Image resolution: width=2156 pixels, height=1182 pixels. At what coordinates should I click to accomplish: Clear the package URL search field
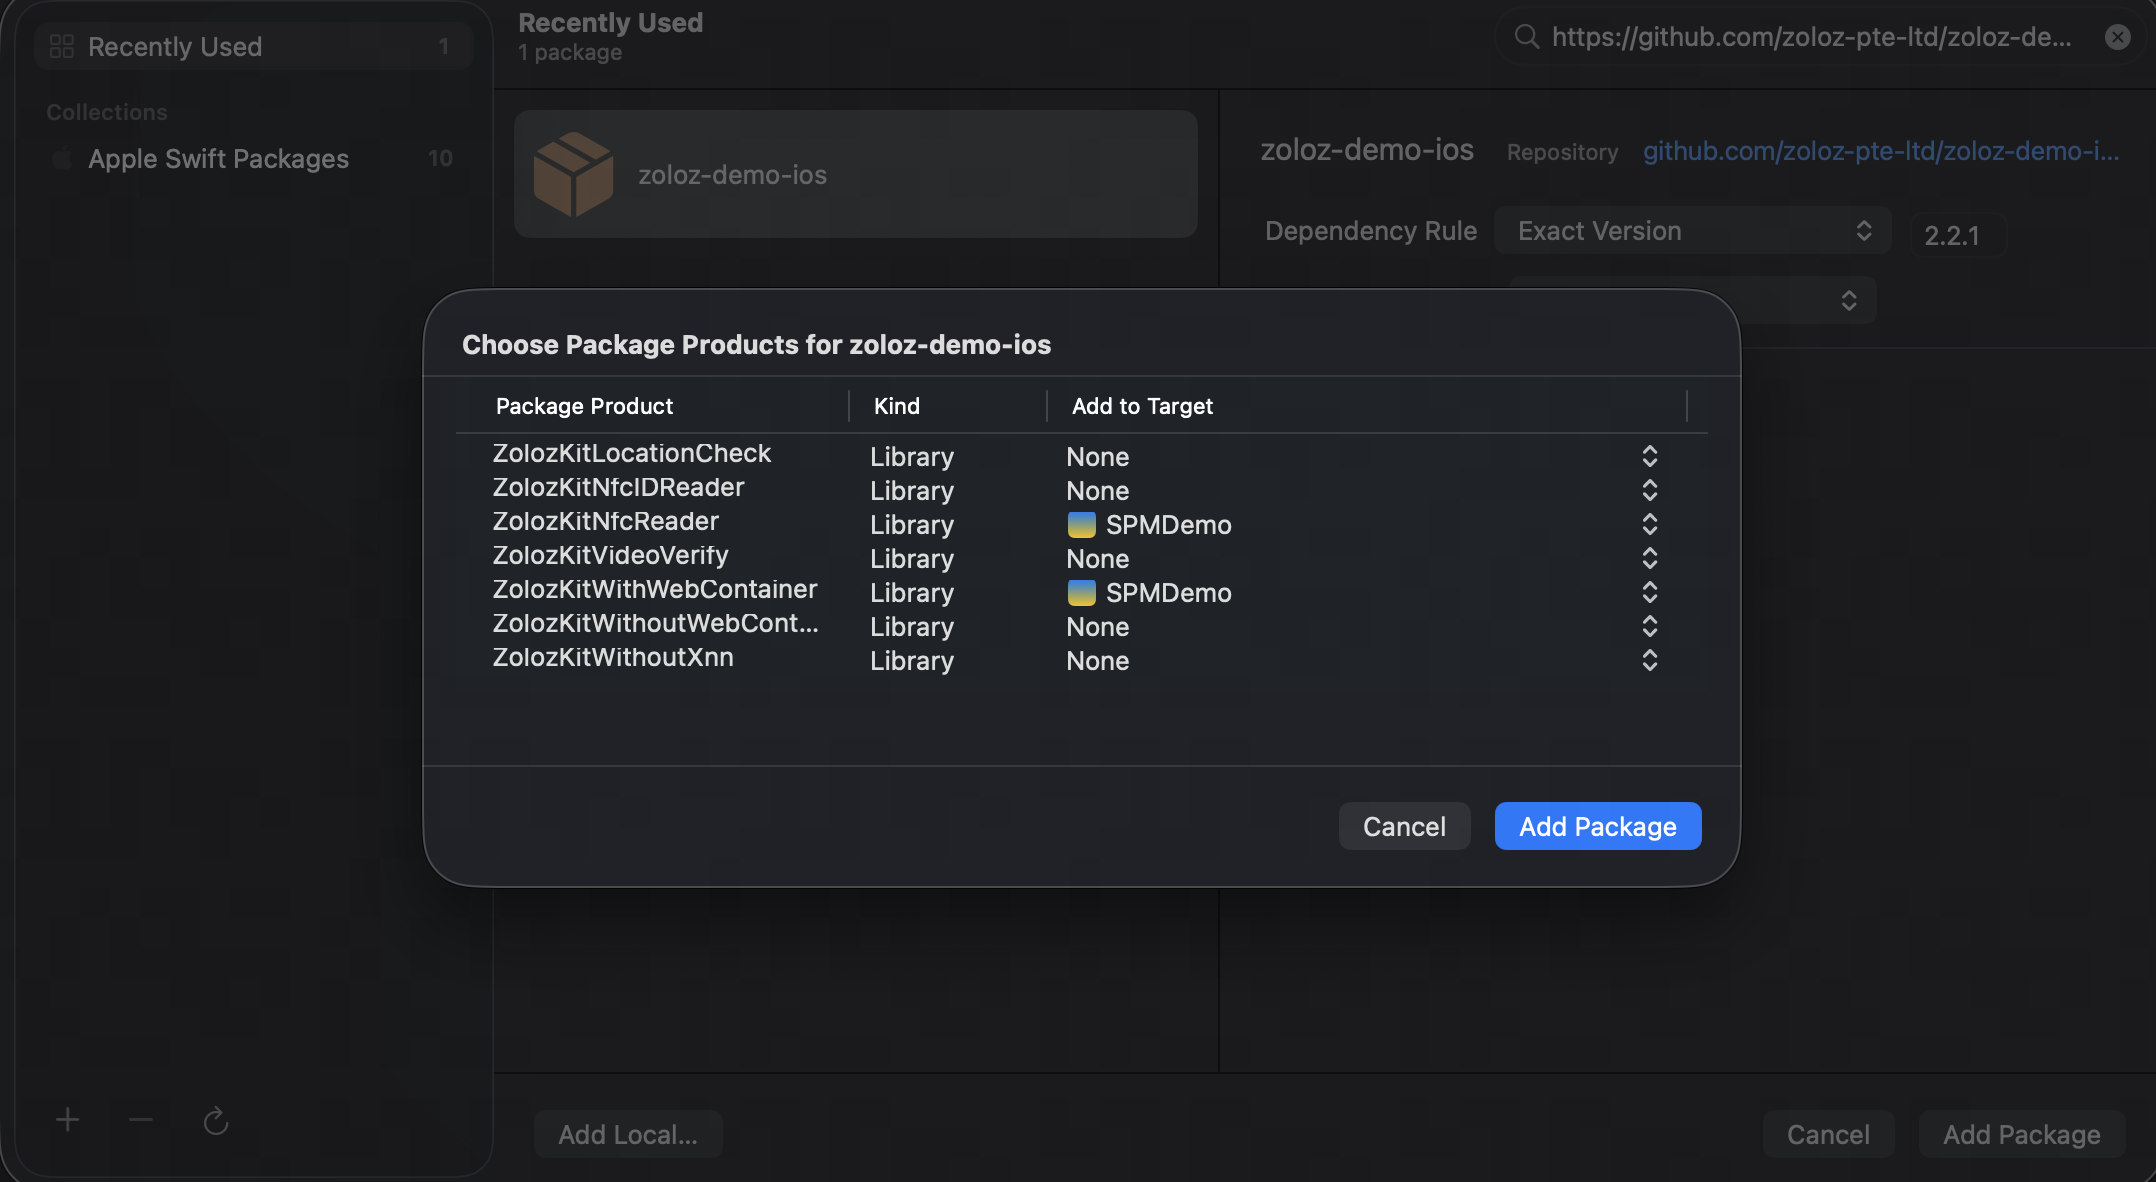(2117, 37)
